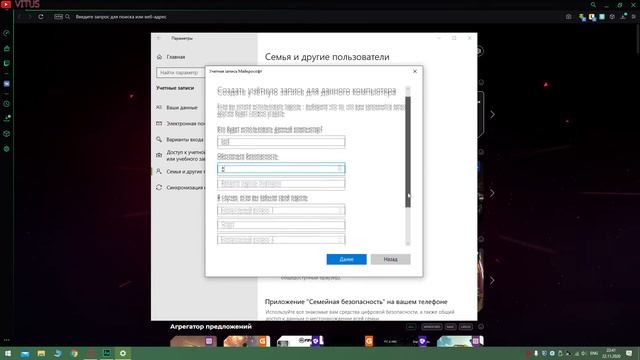Open the search-tabs magnifier in title bar
This screenshot has height=360, width=640.
point(593,5)
